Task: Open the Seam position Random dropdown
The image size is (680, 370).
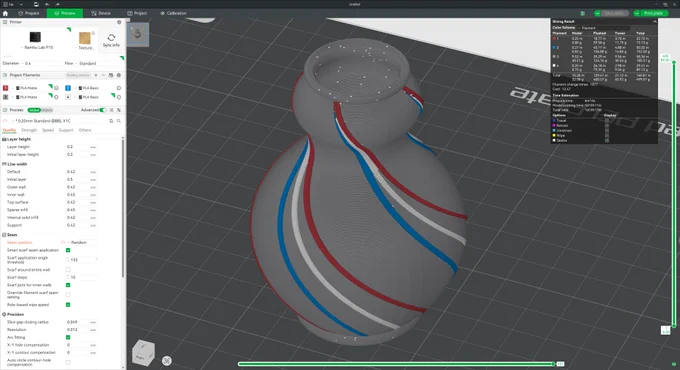Action: (82, 242)
